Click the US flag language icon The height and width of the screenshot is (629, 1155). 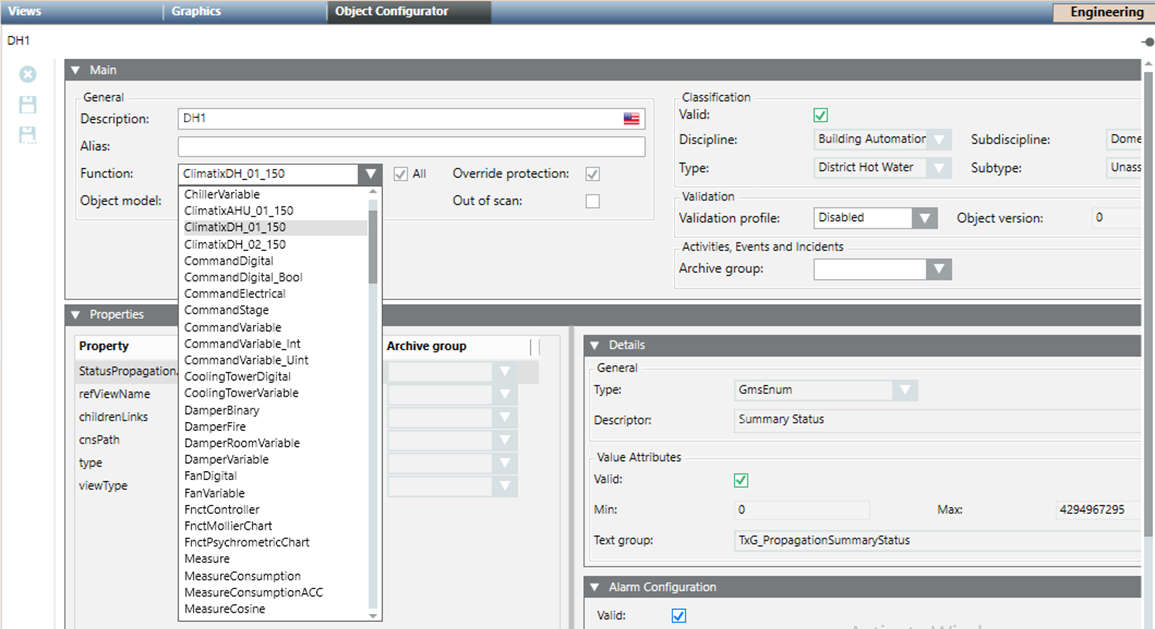pos(631,119)
